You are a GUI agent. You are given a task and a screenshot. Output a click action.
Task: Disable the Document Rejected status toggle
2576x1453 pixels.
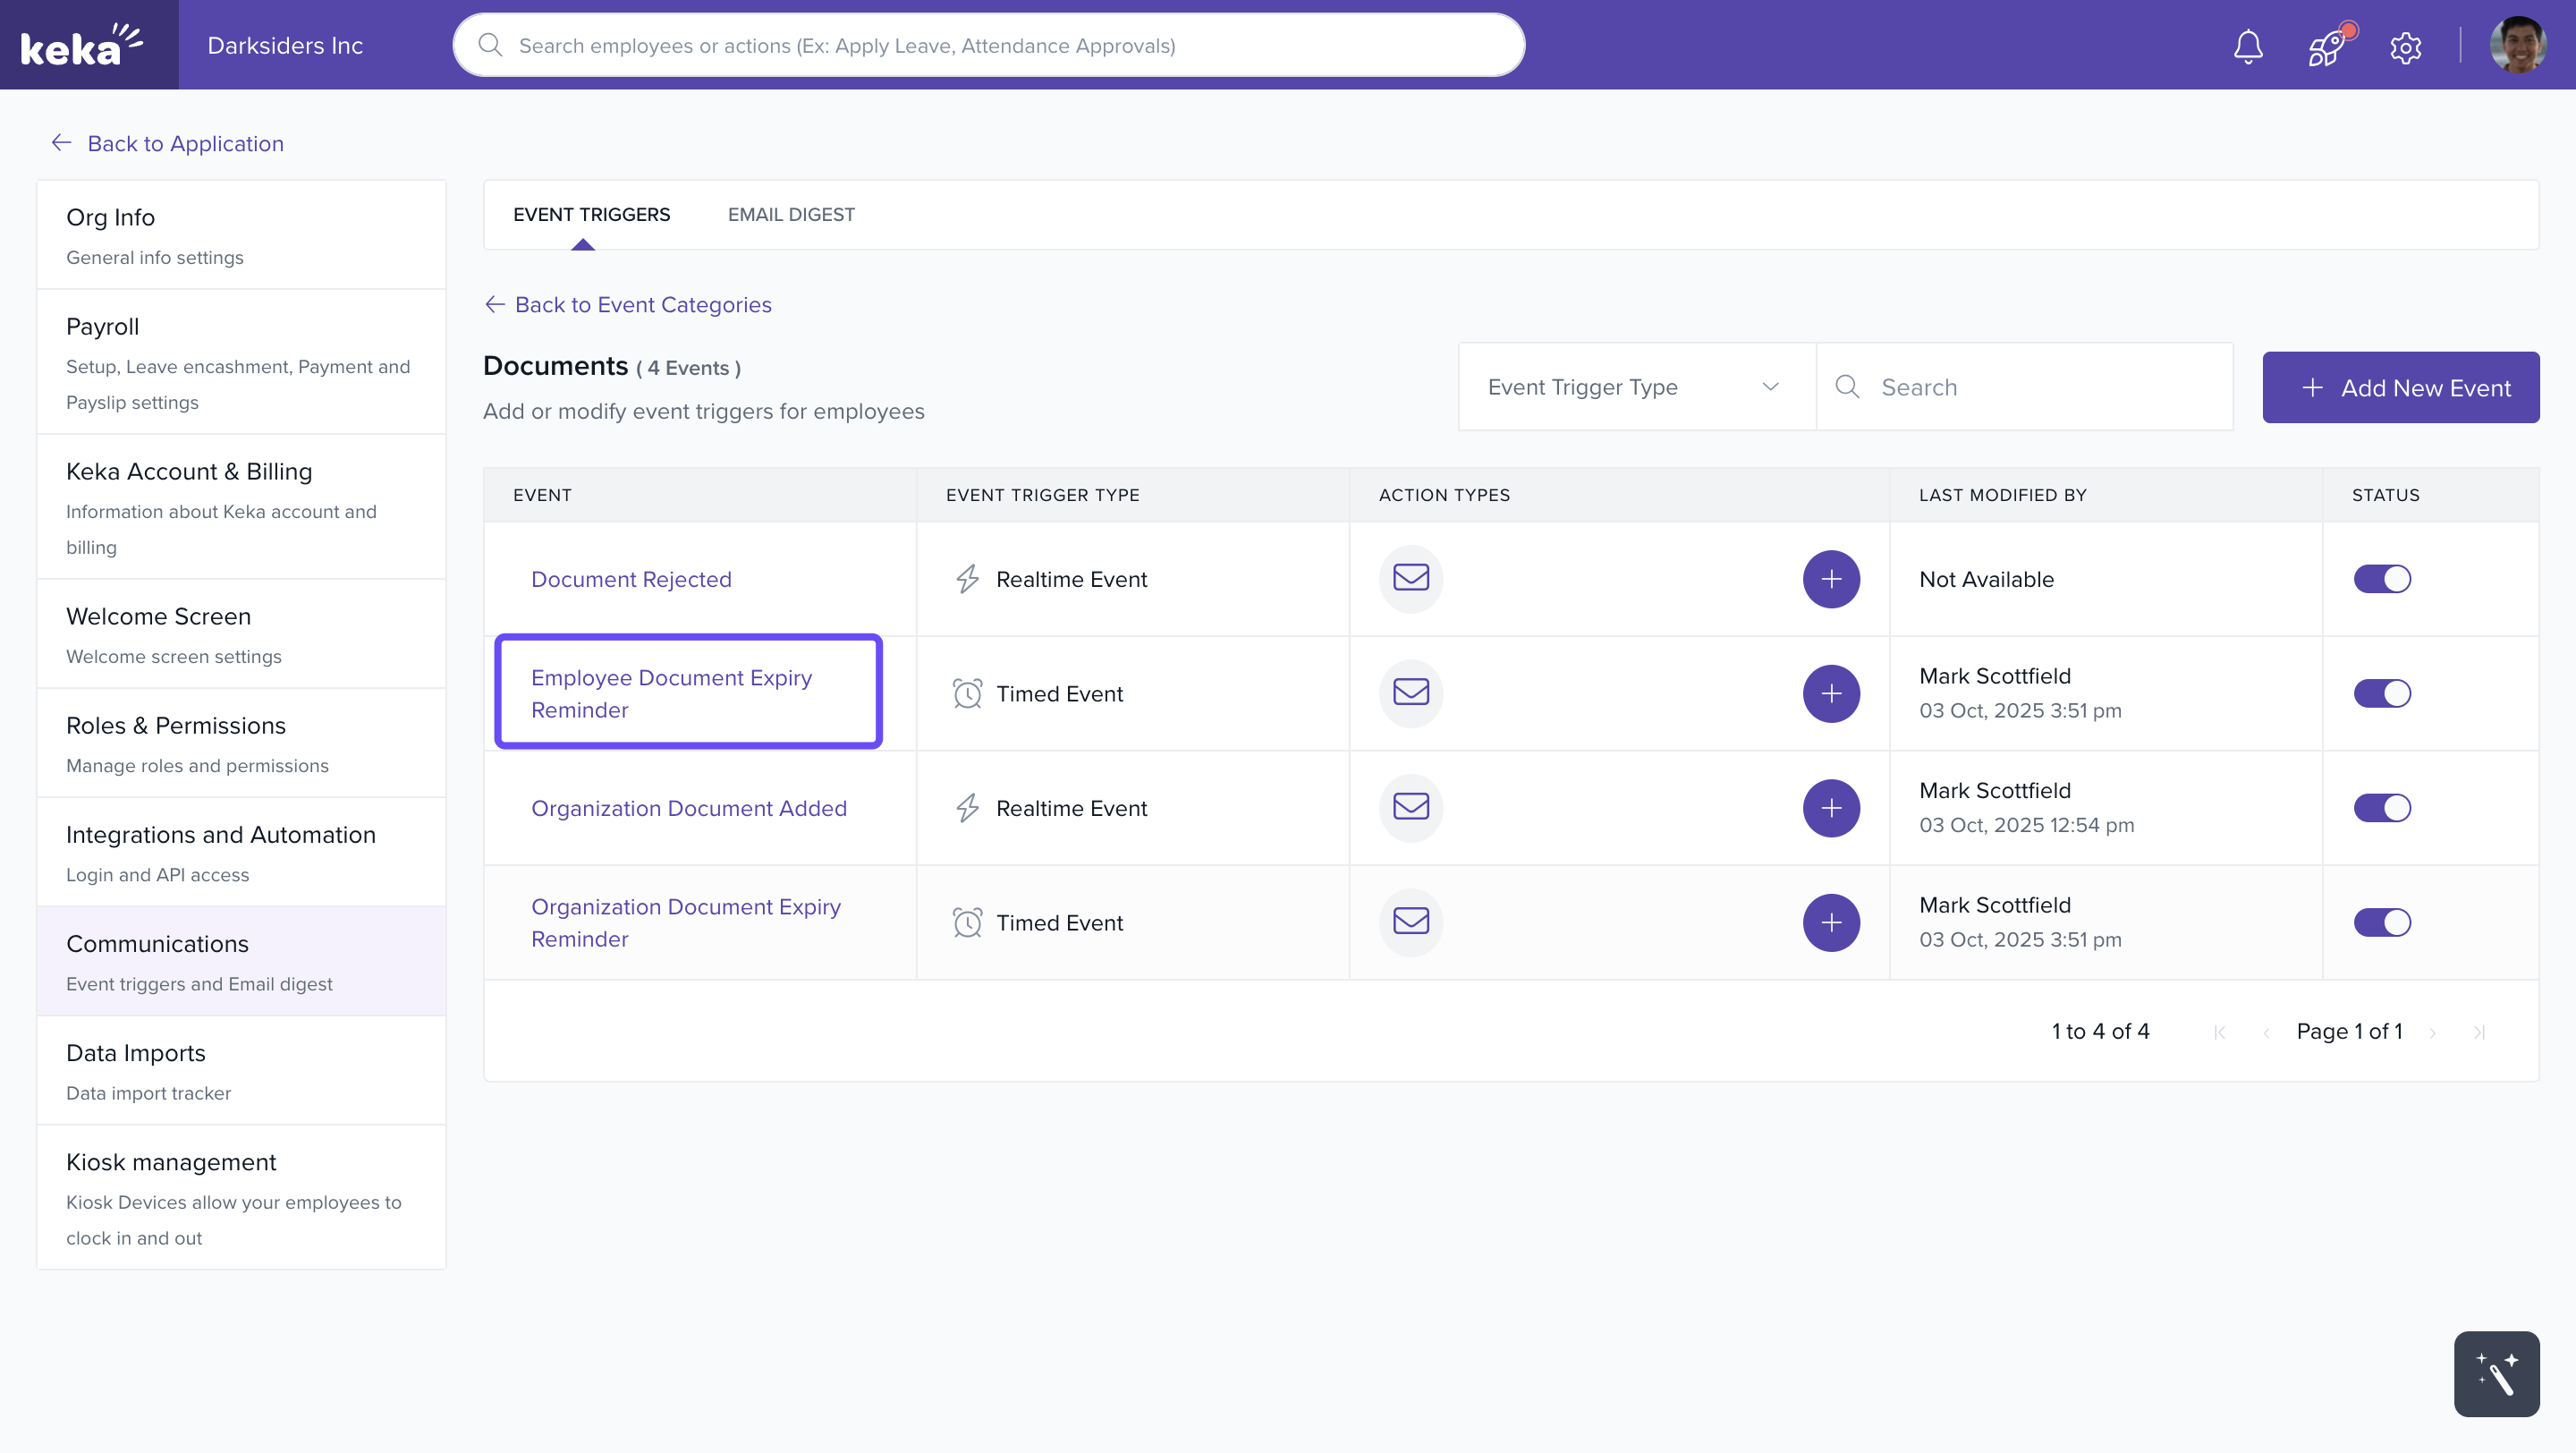click(x=2382, y=579)
